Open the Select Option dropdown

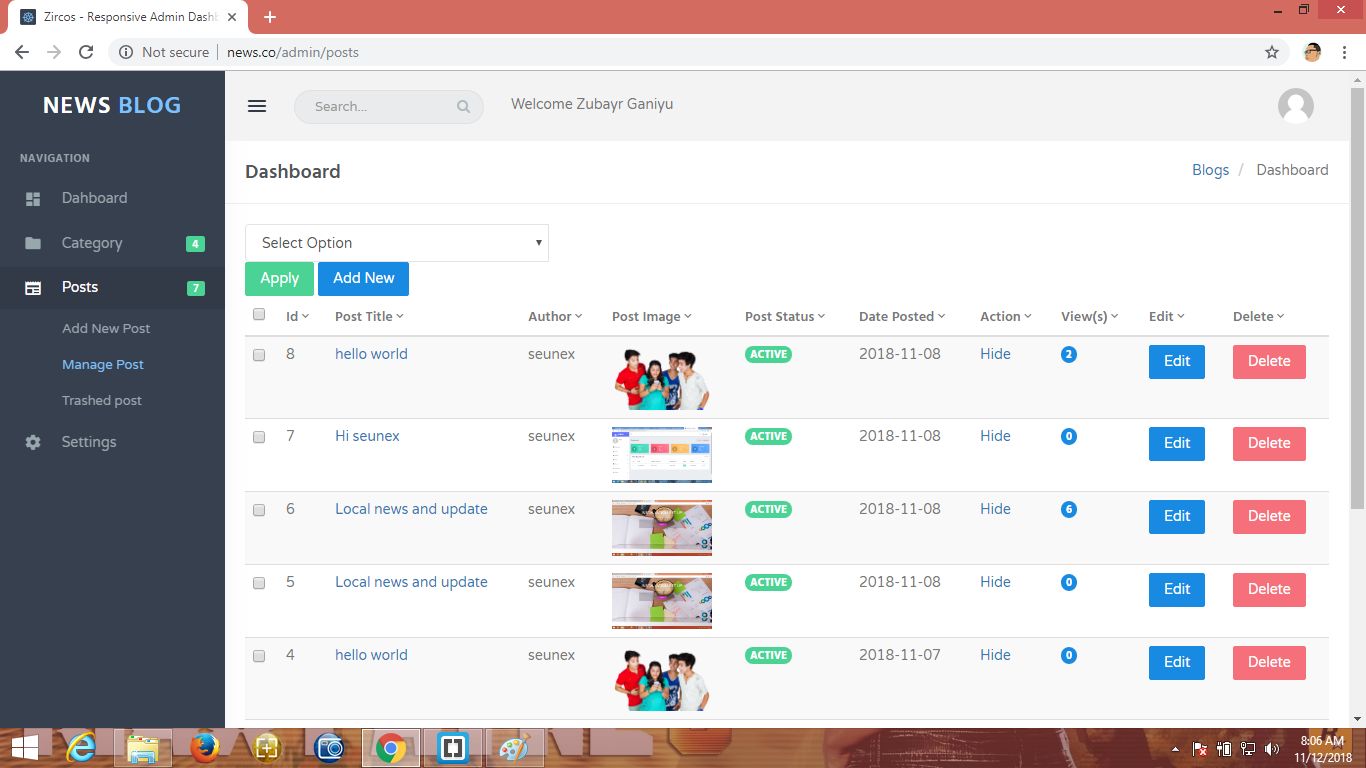tap(397, 243)
